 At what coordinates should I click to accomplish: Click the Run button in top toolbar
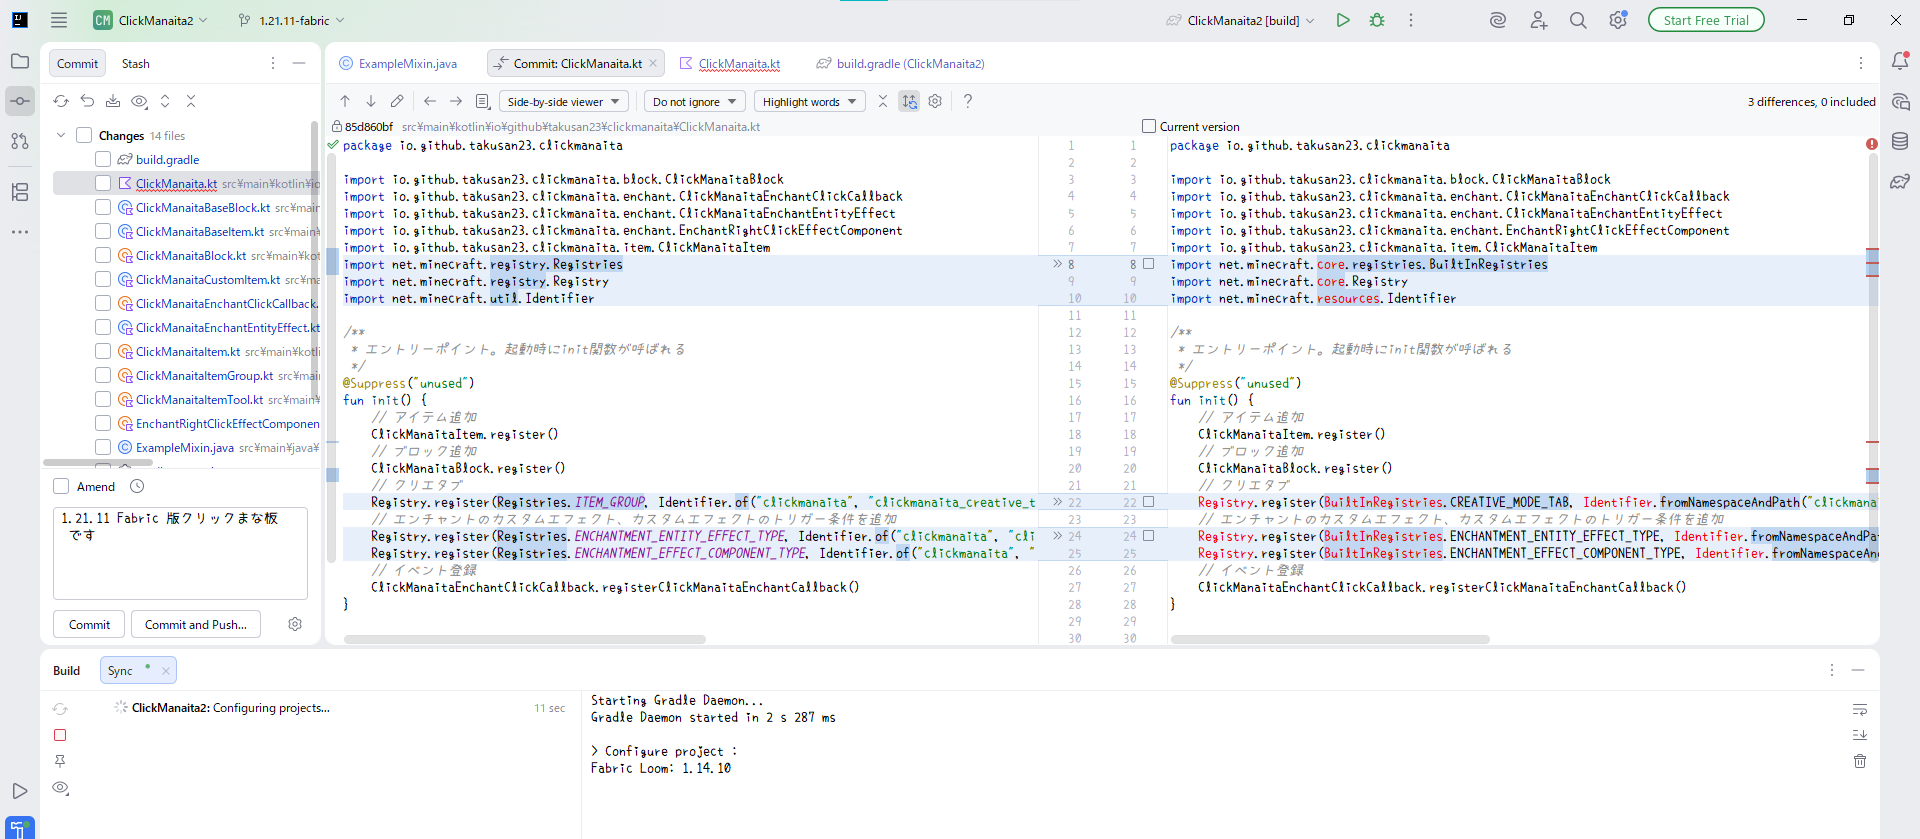point(1343,20)
